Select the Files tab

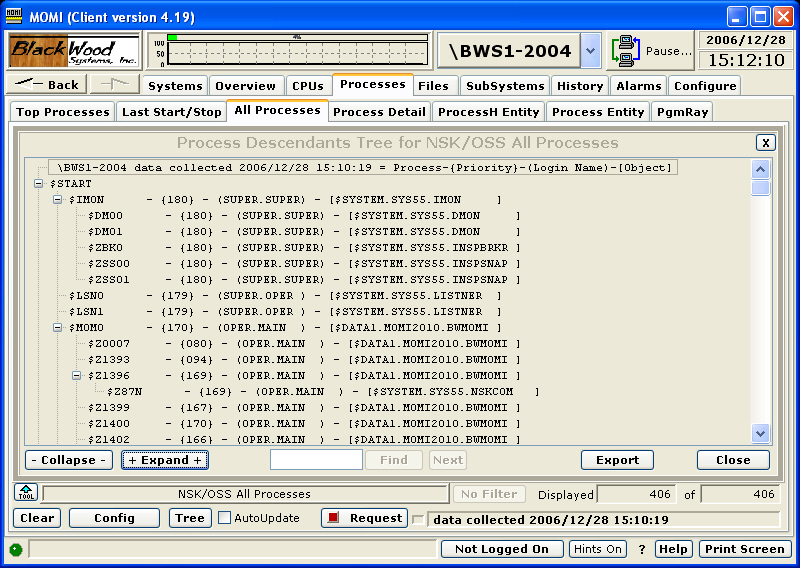434,86
